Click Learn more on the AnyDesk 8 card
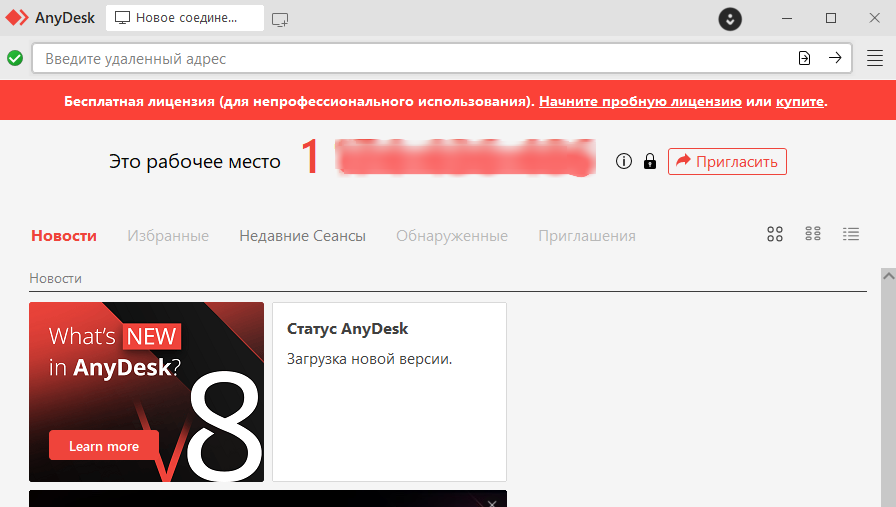The height and width of the screenshot is (507, 896). click(103, 446)
